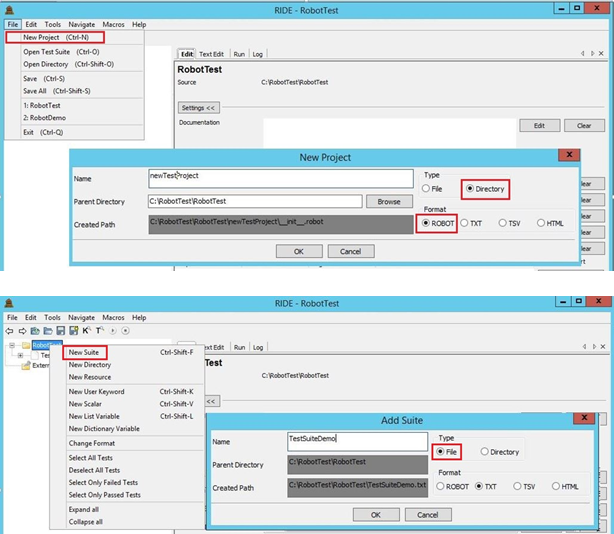Click the Name field containing newTestProject
The height and width of the screenshot is (534, 614).
click(x=281, y=179)
